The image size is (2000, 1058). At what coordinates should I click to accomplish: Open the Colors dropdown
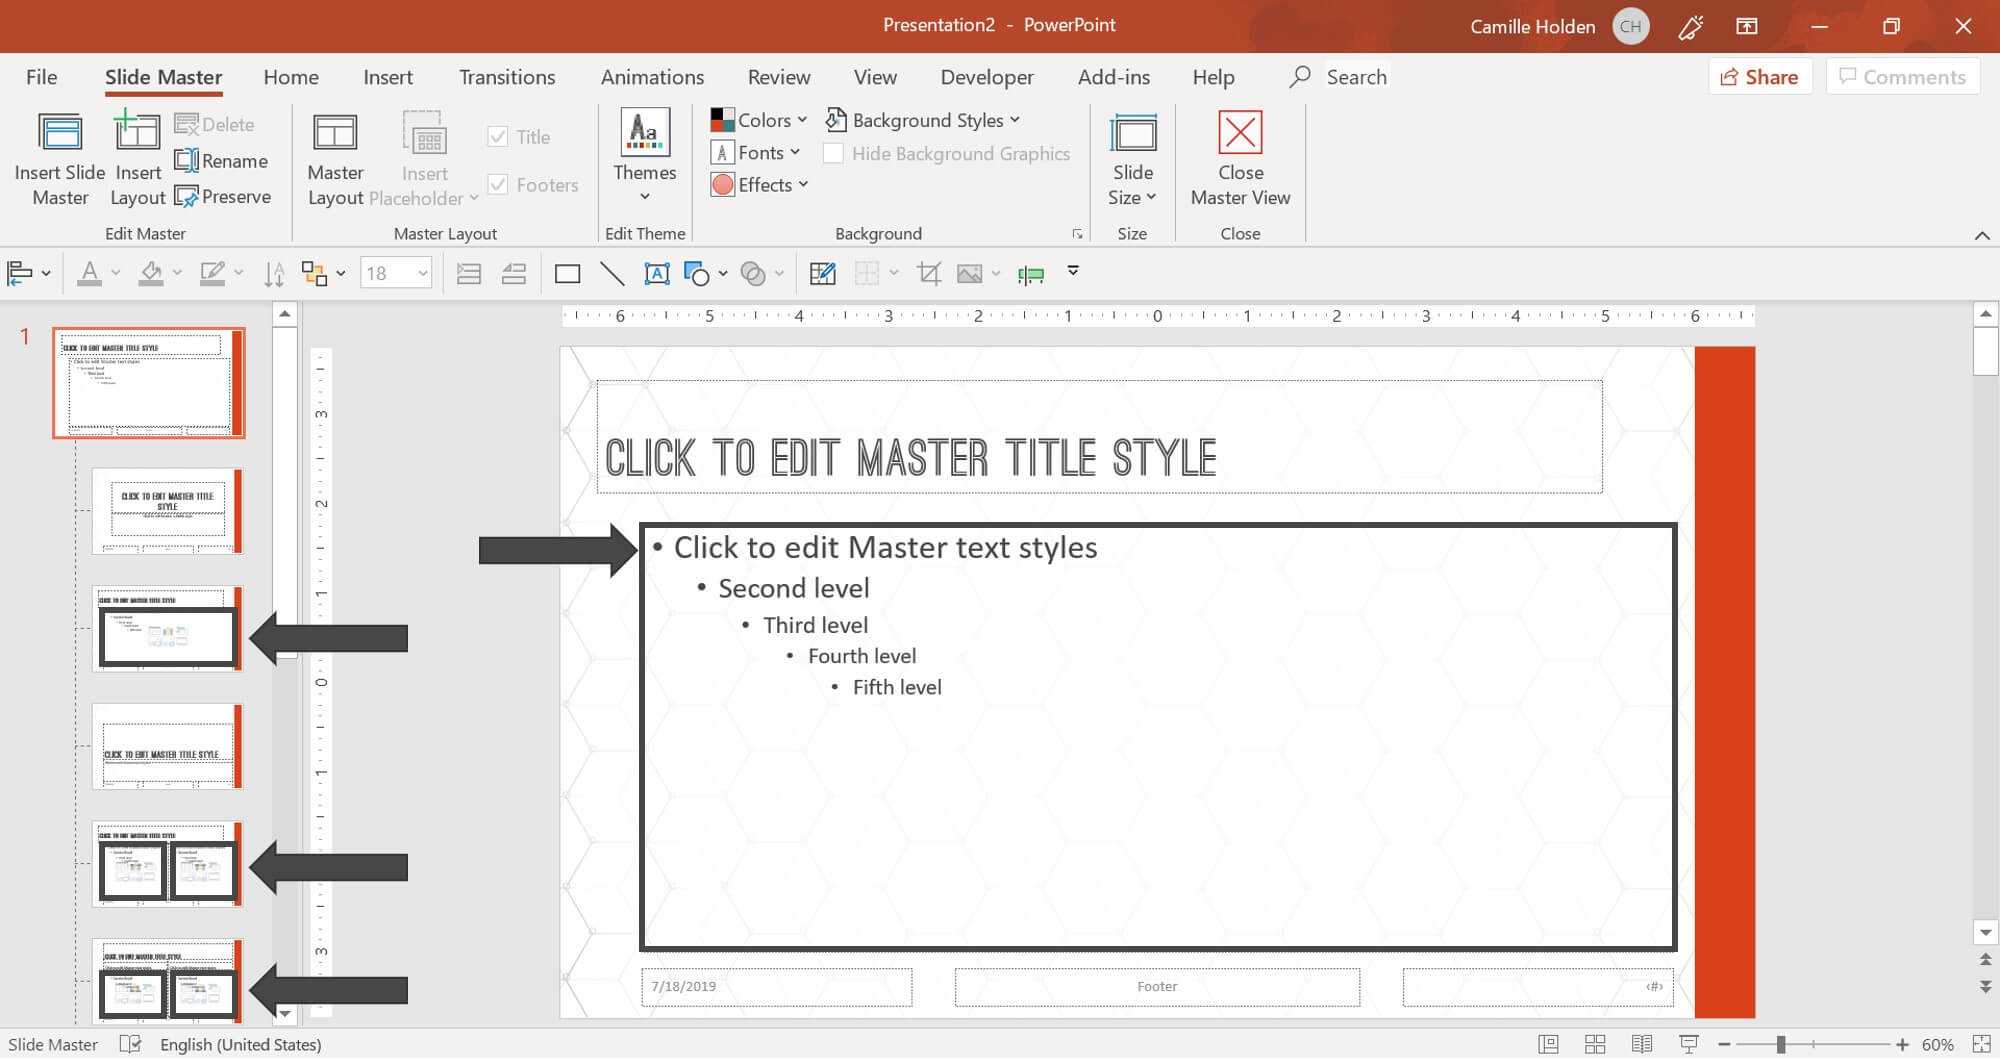pos(759,120)
